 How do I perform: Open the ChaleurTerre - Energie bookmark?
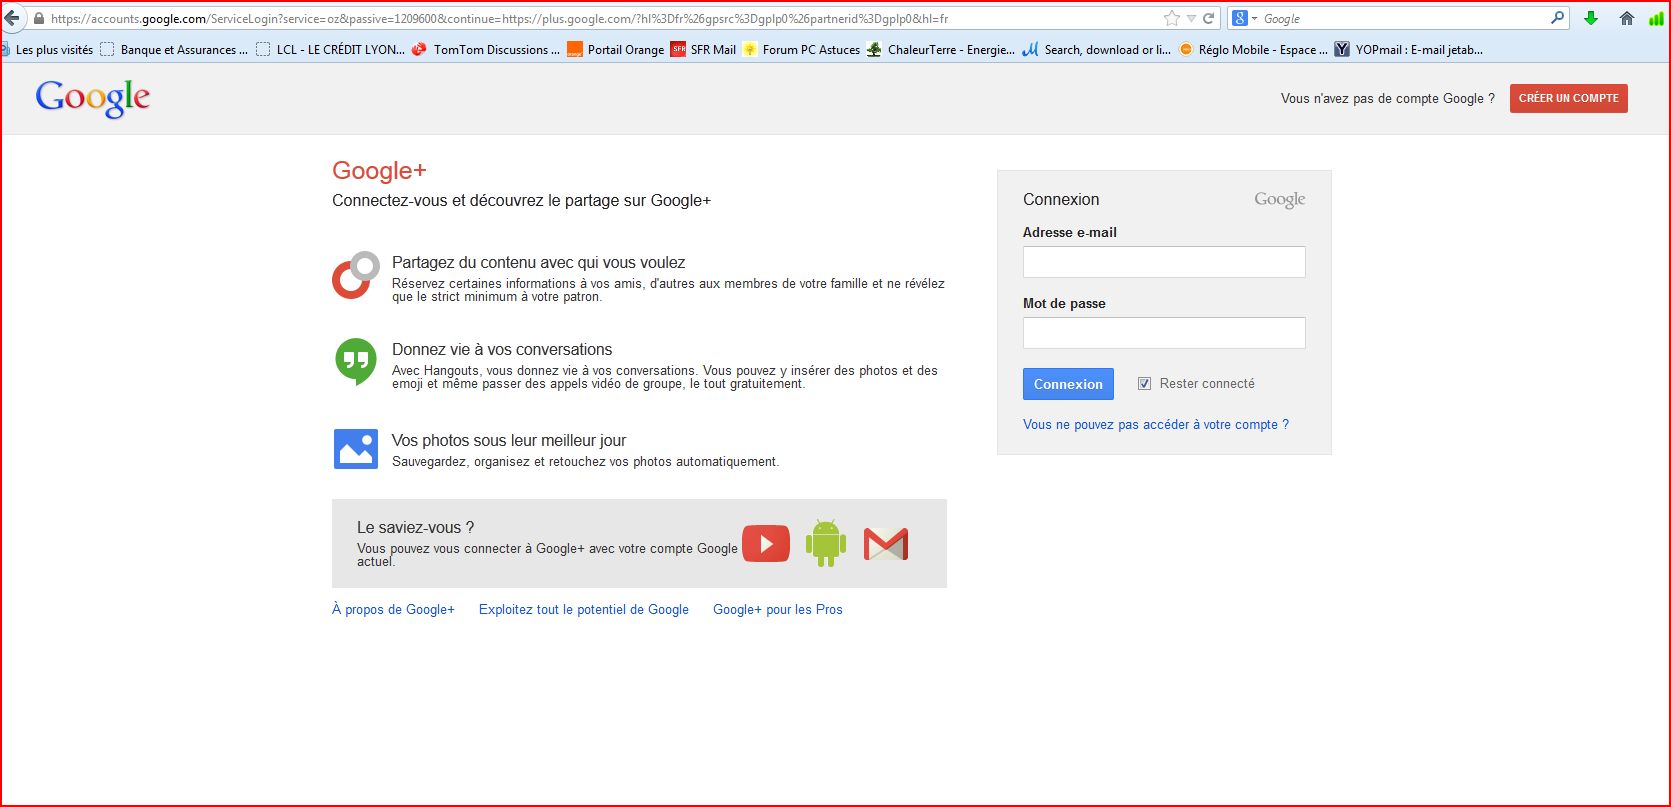941,49
